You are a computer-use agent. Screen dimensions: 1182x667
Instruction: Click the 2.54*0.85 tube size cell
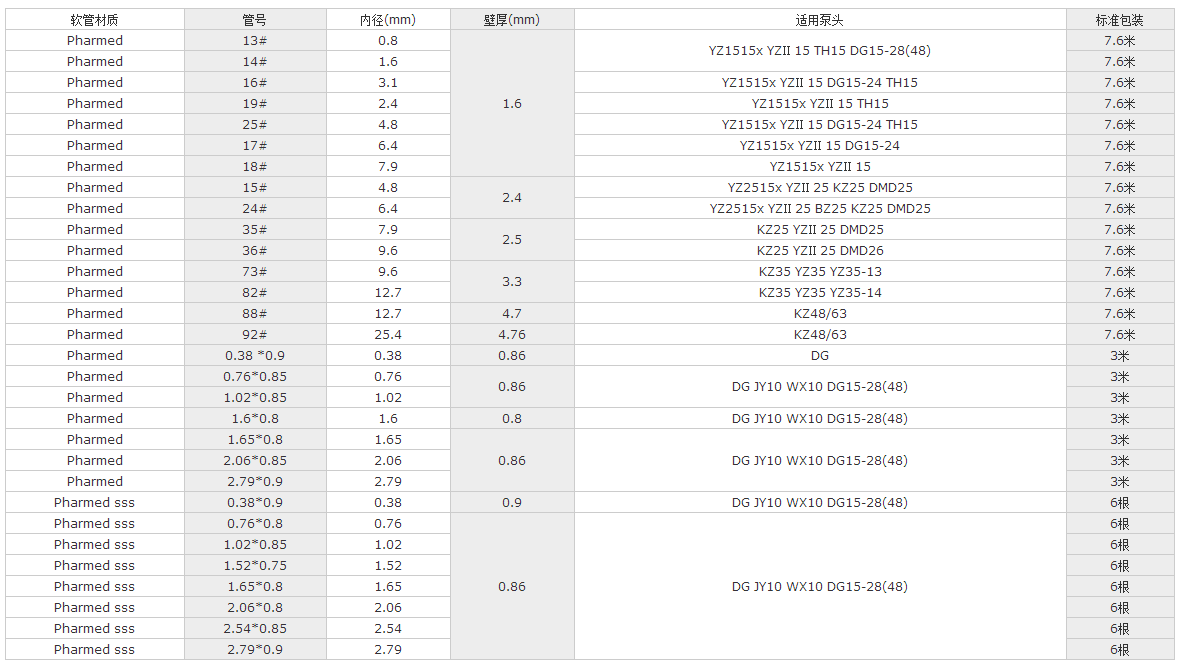click(x=255, y=629)
